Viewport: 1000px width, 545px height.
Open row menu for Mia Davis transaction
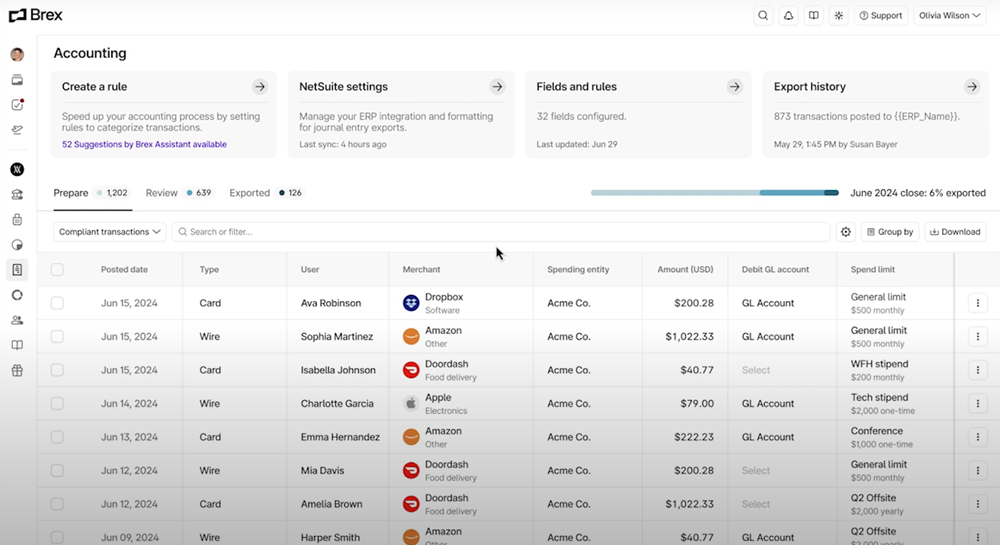(978, 470)
